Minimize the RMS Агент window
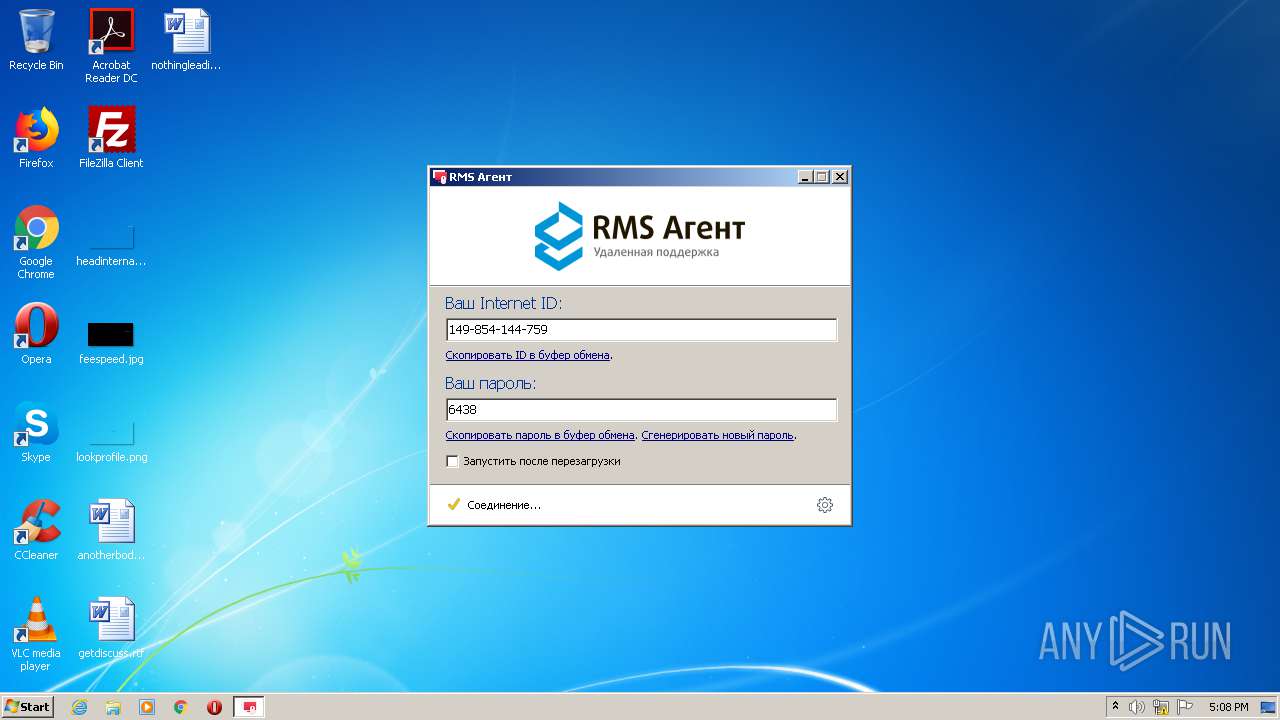1280x720 pixels. (805, 177)
